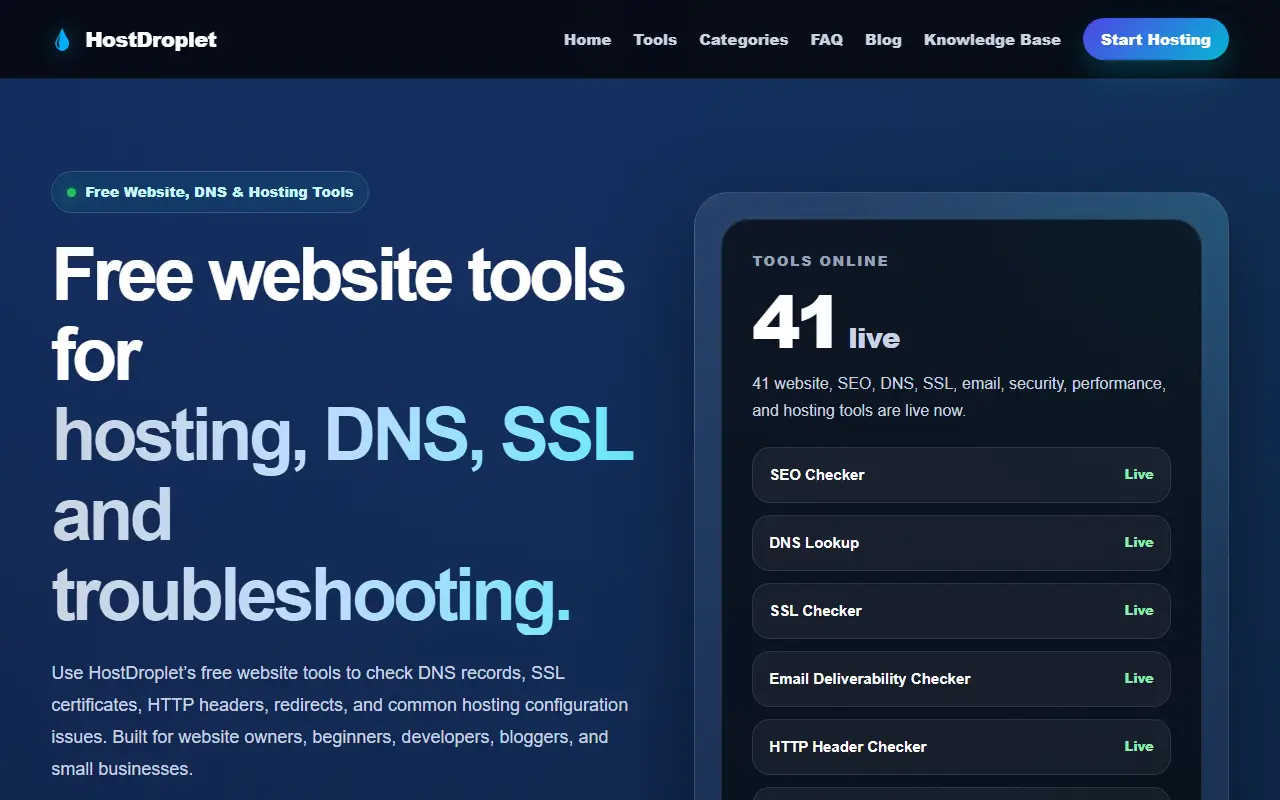Open the Blog menu item
The width and height of the screenshot is (1280, 800).
click(x=883, y=40)
